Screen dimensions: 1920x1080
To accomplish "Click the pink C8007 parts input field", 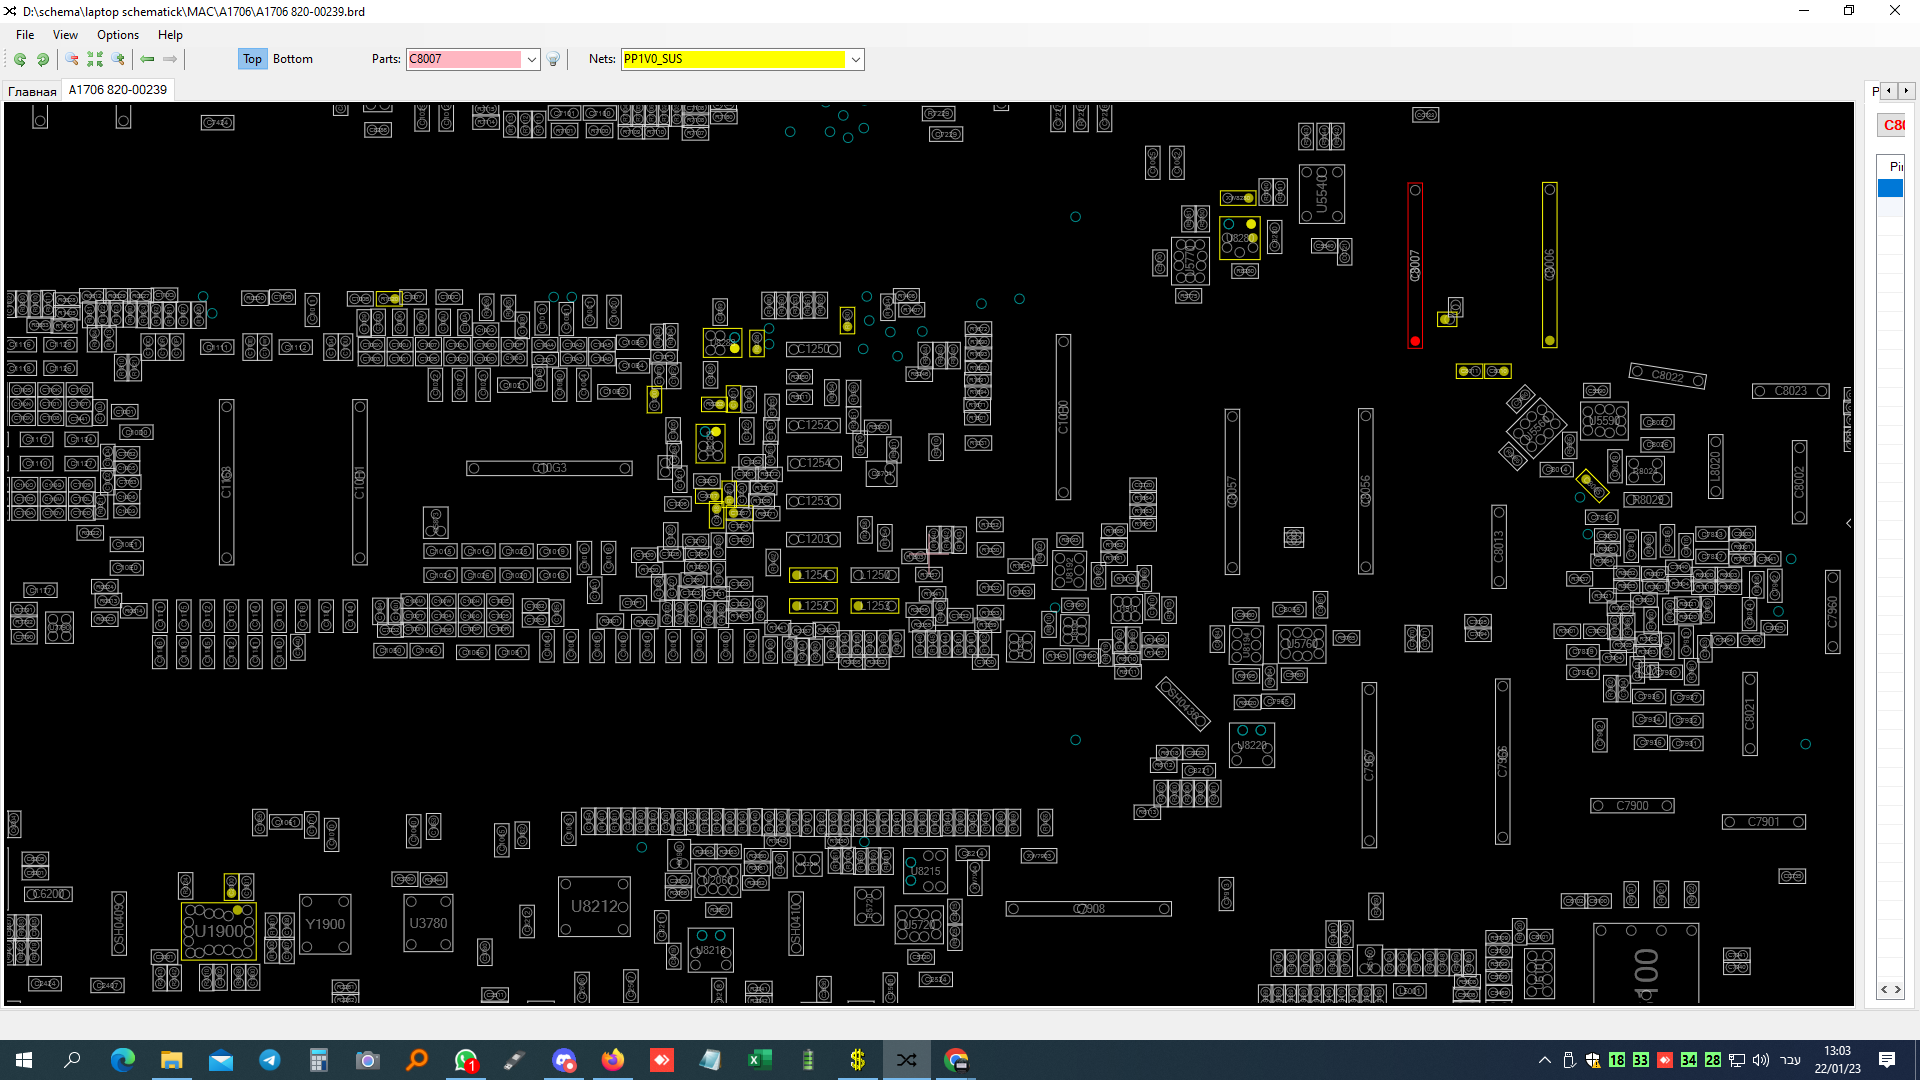I will 464,59.
